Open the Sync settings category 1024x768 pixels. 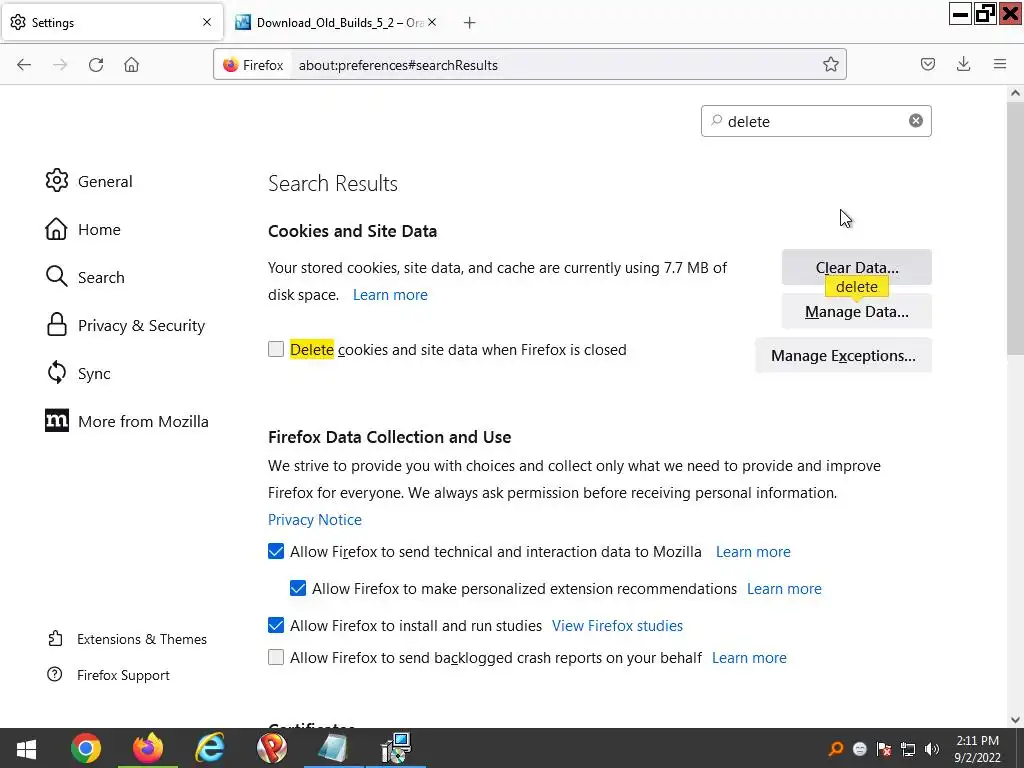click(78, 373)
